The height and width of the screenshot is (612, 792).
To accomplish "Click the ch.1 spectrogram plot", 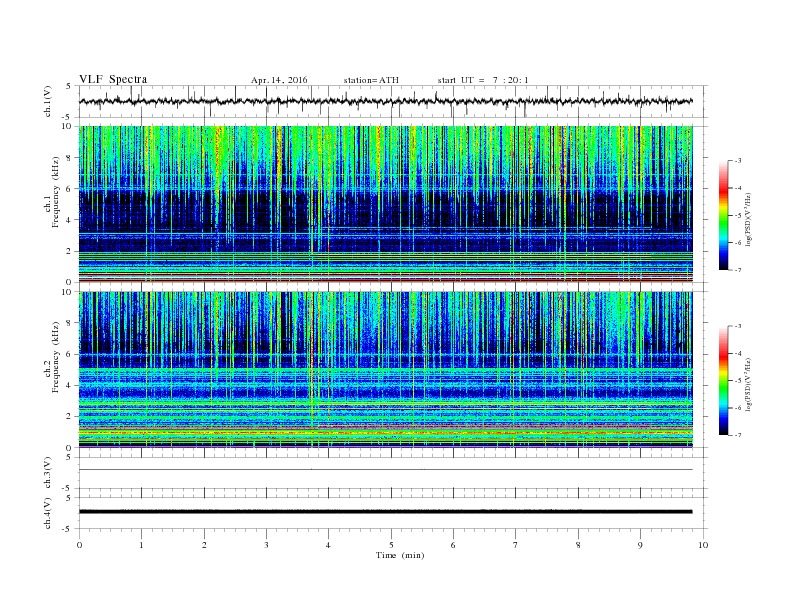I will pos(386,204).
